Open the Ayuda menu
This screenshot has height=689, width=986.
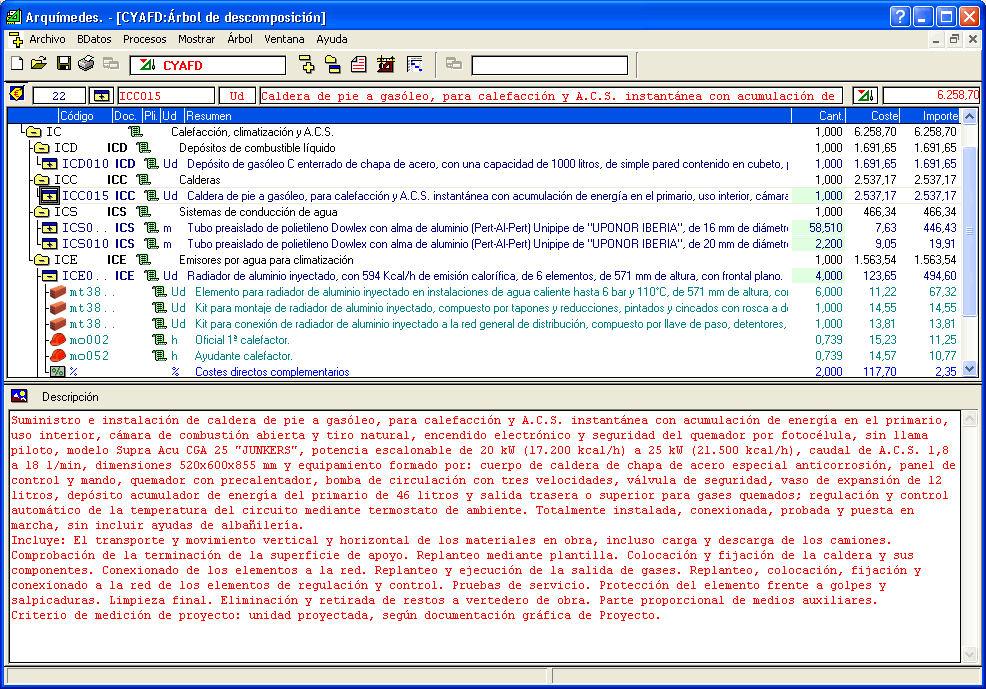331,39
